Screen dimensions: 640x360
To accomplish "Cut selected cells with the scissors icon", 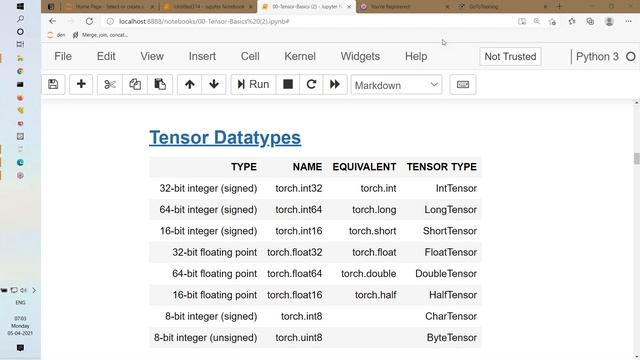I will [x=110, y=84].
